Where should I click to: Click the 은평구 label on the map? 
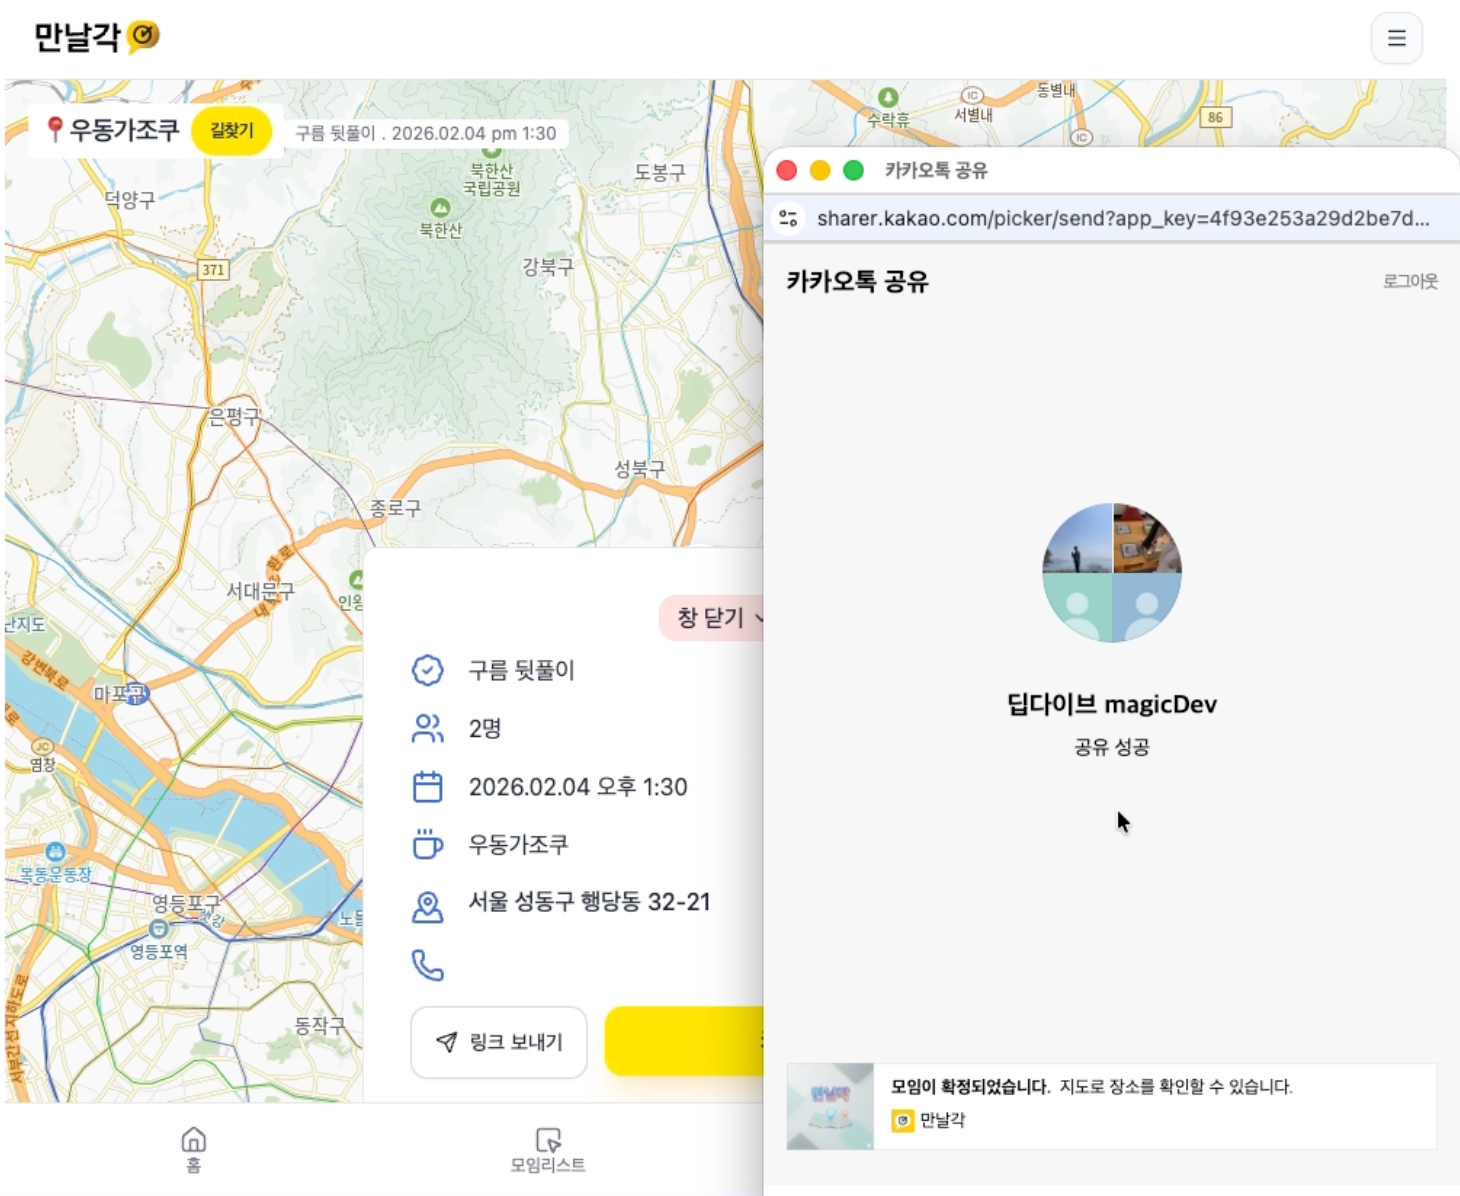click(x=234, y=417)
